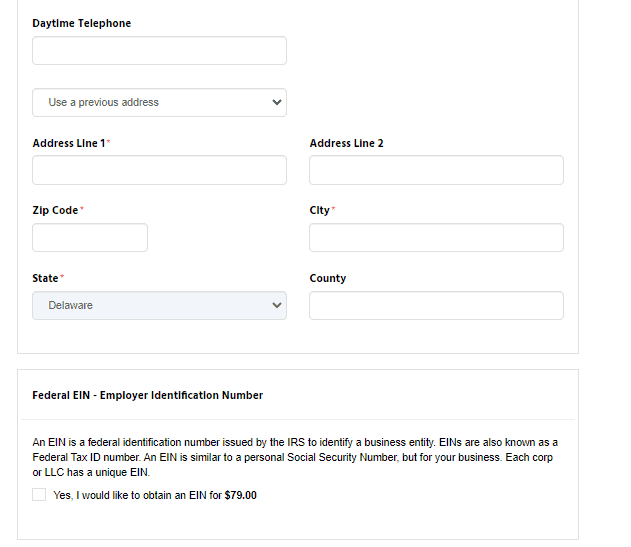The width and height of the screenshot is (631, 547).
Task: Click into the Address Line 1 field
Action: (159, 170)
